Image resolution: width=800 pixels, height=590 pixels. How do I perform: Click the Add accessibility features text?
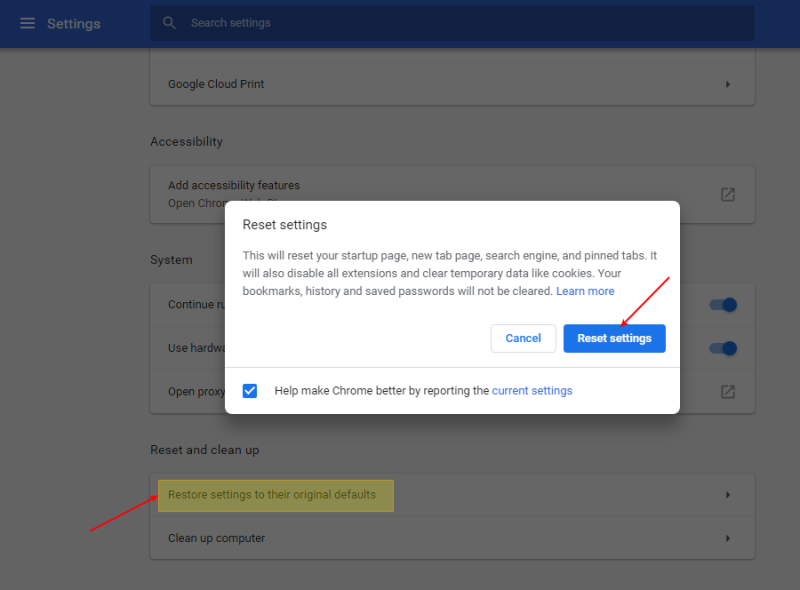234,185
